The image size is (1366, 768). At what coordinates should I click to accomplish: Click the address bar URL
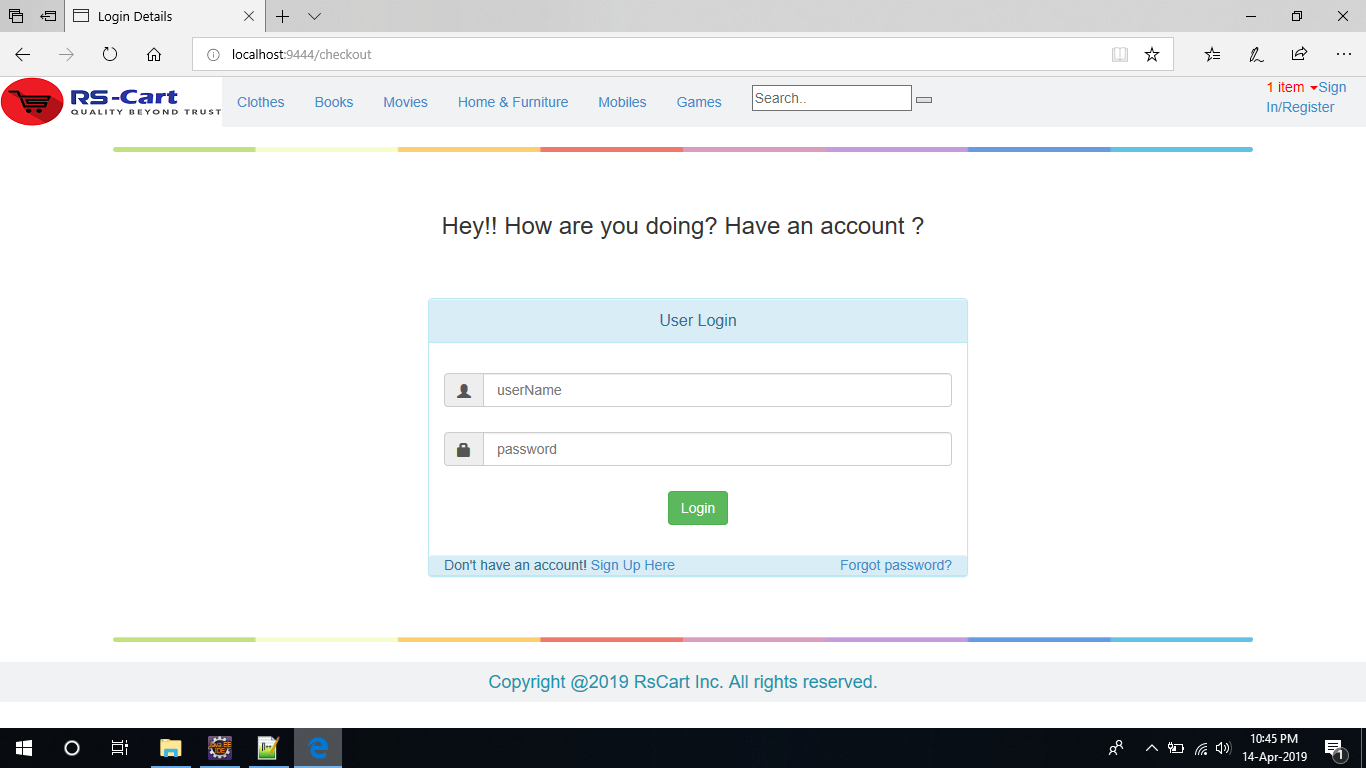pyautogui.click(x=301, y=55)
